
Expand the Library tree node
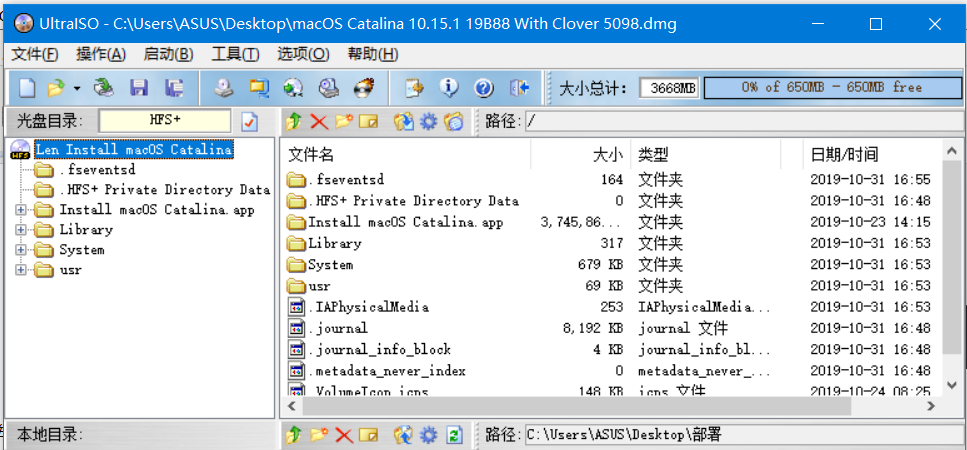coord(21,230)
